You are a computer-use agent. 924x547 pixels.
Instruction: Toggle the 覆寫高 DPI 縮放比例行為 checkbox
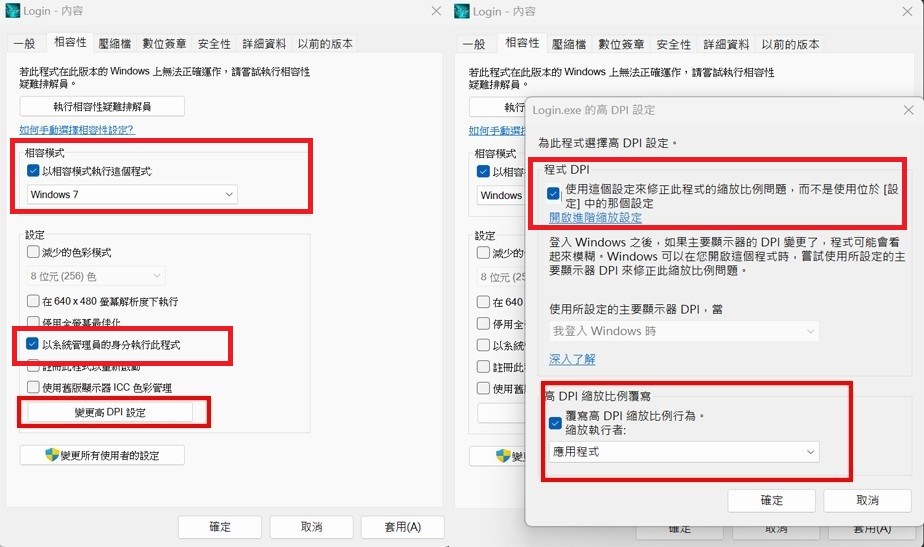click(x=555, y=422)
